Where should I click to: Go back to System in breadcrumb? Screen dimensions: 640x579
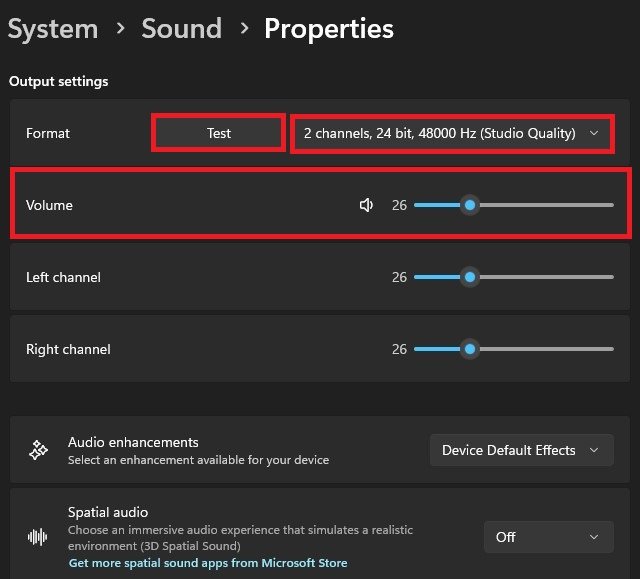point(53,29)
